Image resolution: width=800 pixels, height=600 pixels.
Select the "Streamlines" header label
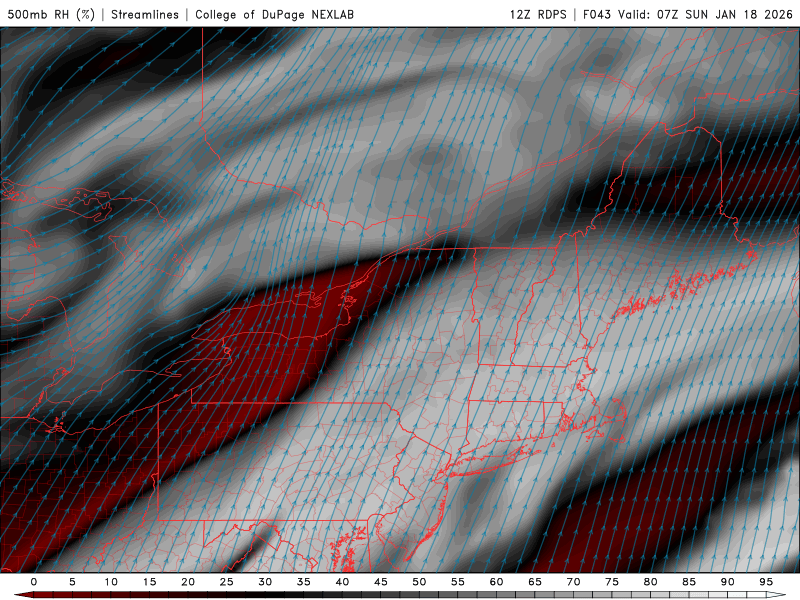pyautogui.click(x=145, y=15)
